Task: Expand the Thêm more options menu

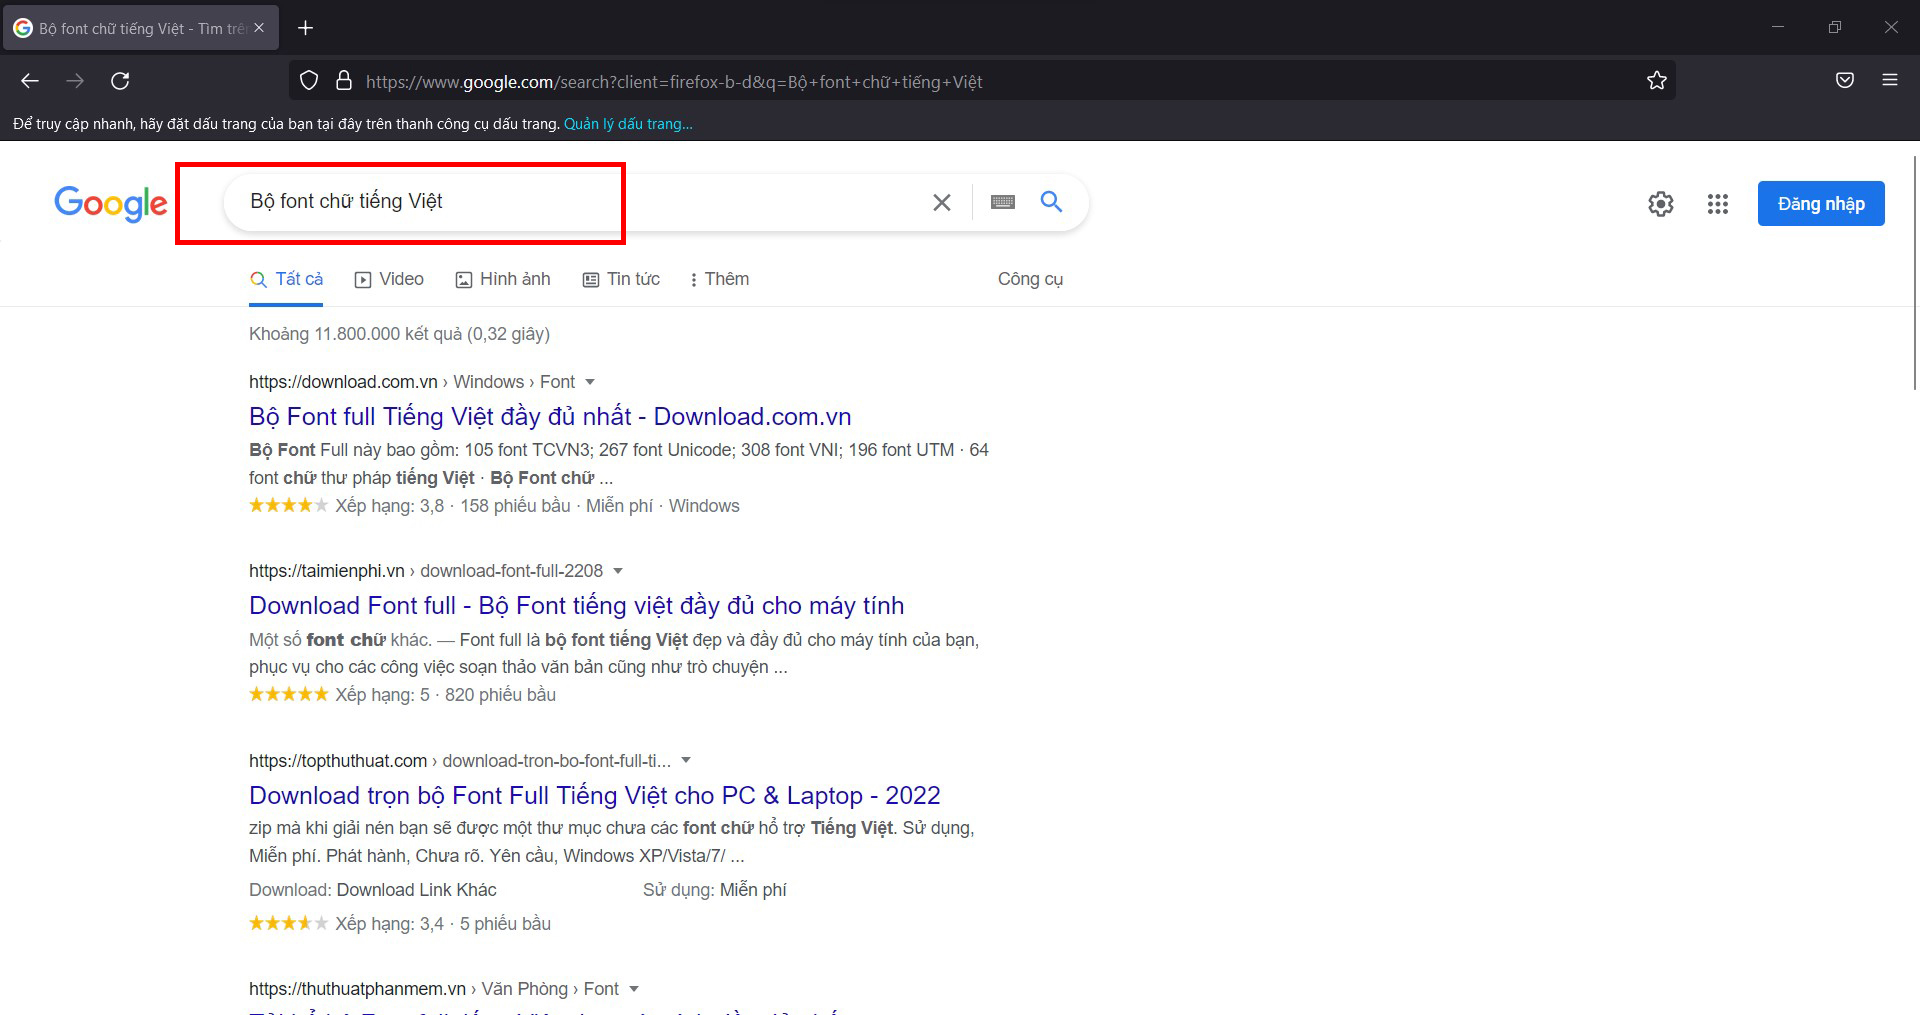Action: click(720, 280)
